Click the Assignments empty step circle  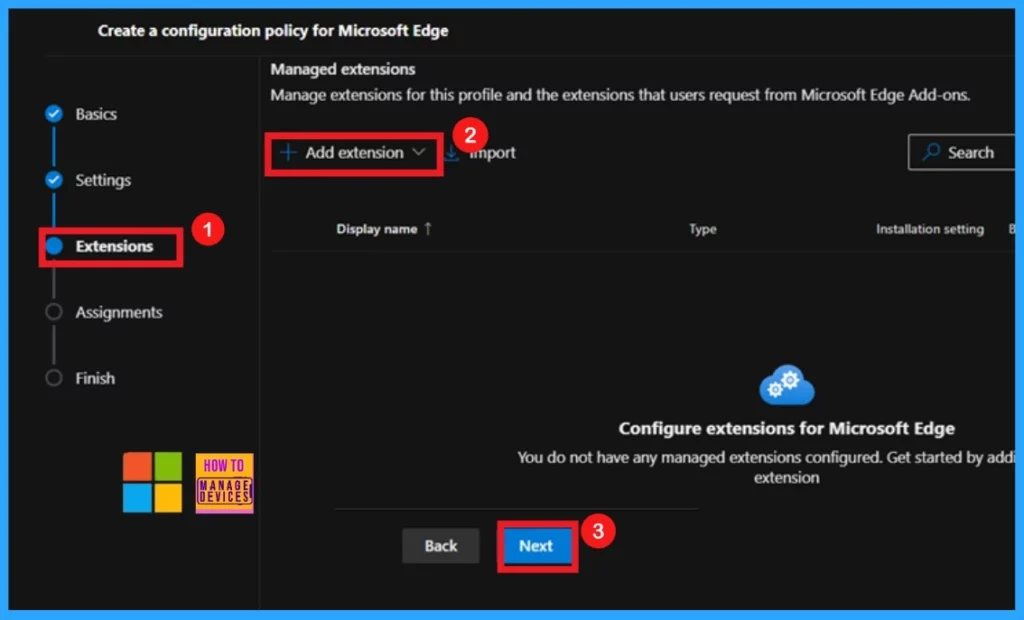point(54,312)
